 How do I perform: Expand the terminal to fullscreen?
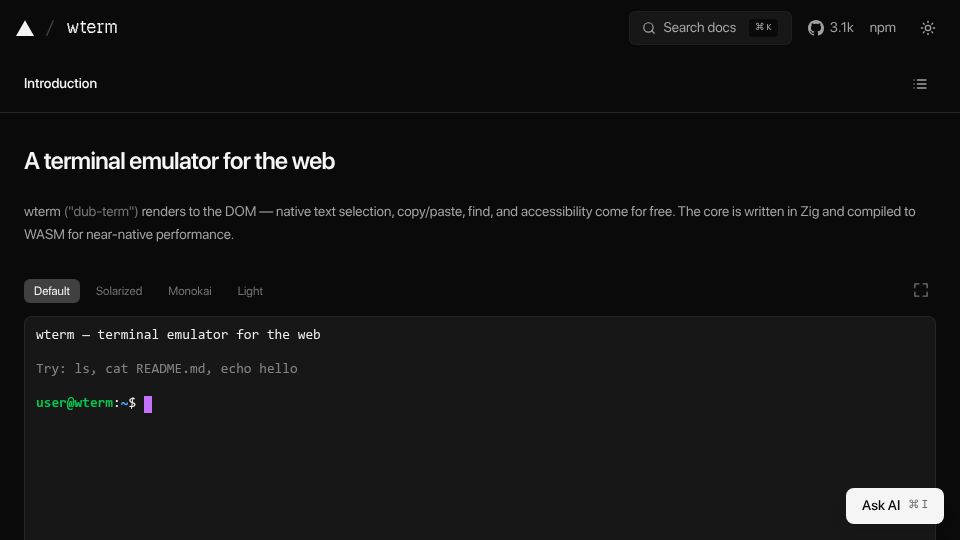click(x=921, y=290)
